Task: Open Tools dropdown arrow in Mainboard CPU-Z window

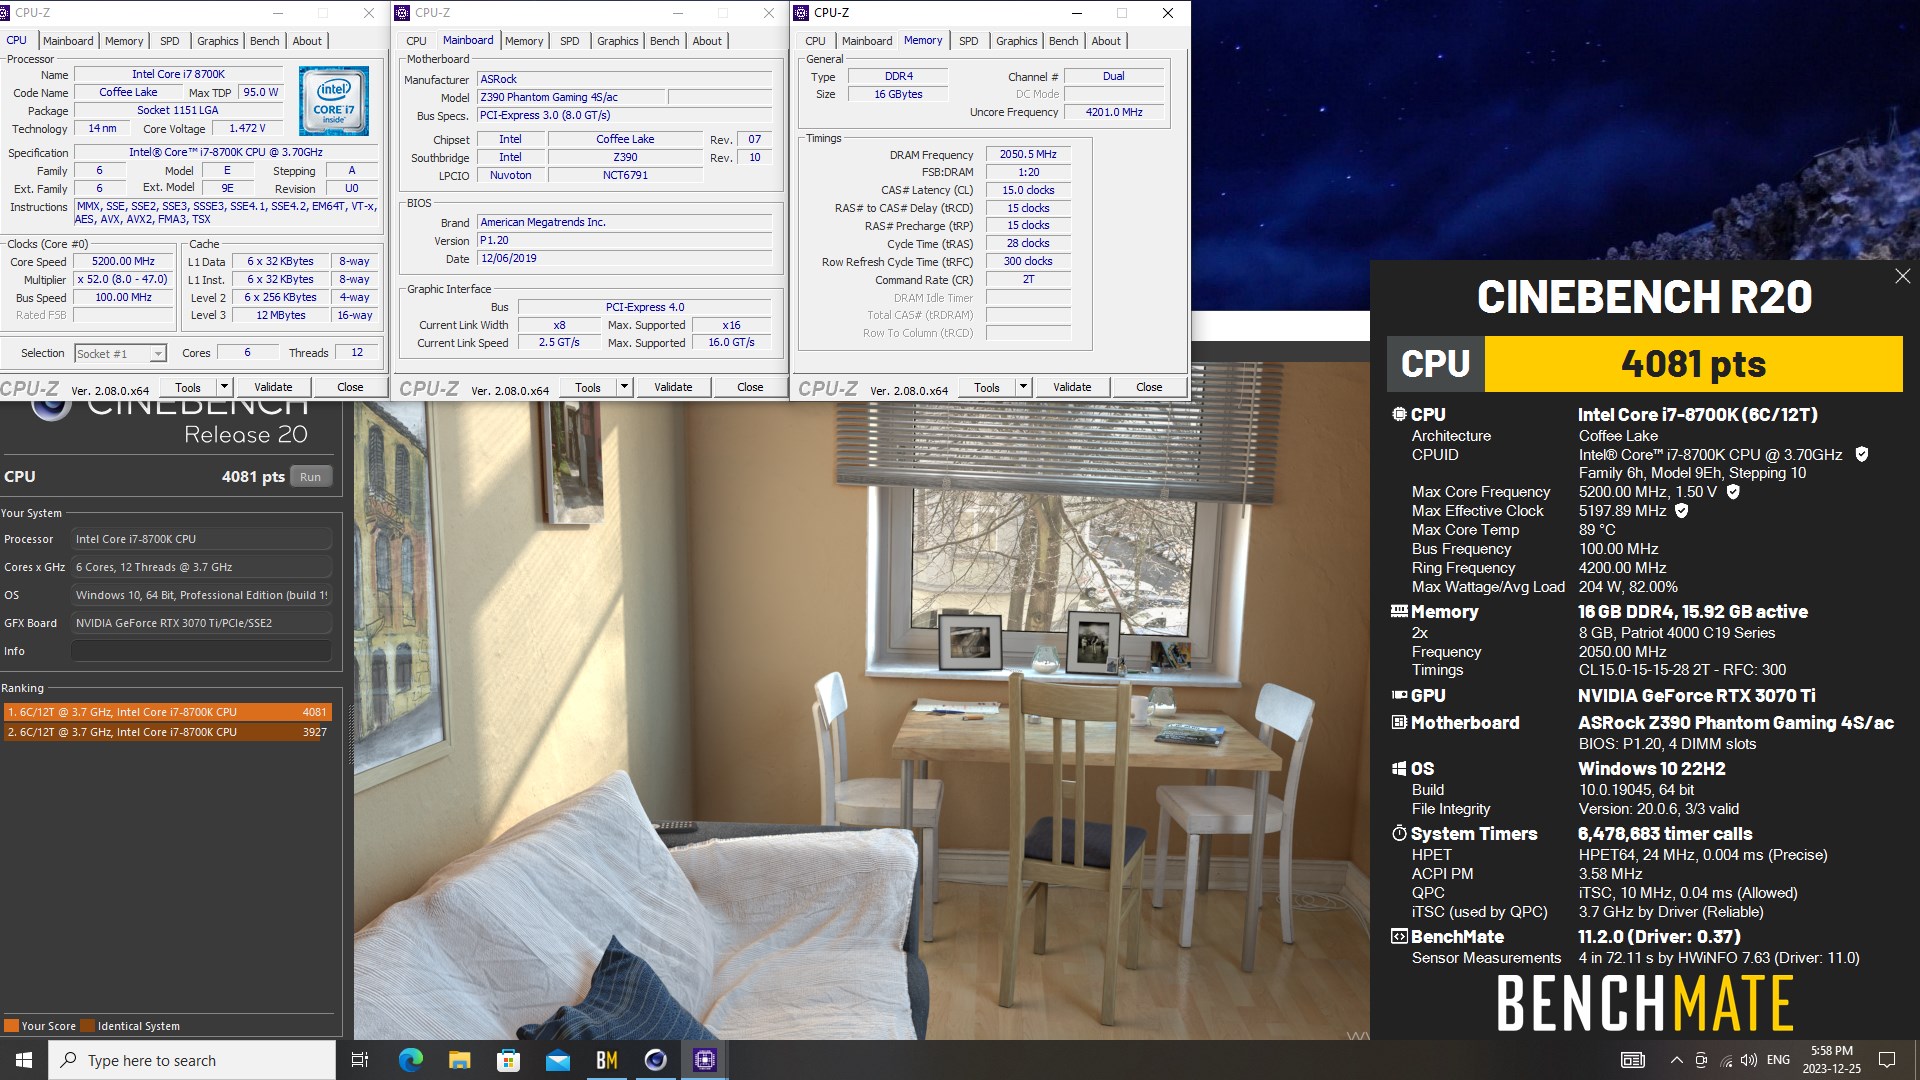Action: (624, 387)
